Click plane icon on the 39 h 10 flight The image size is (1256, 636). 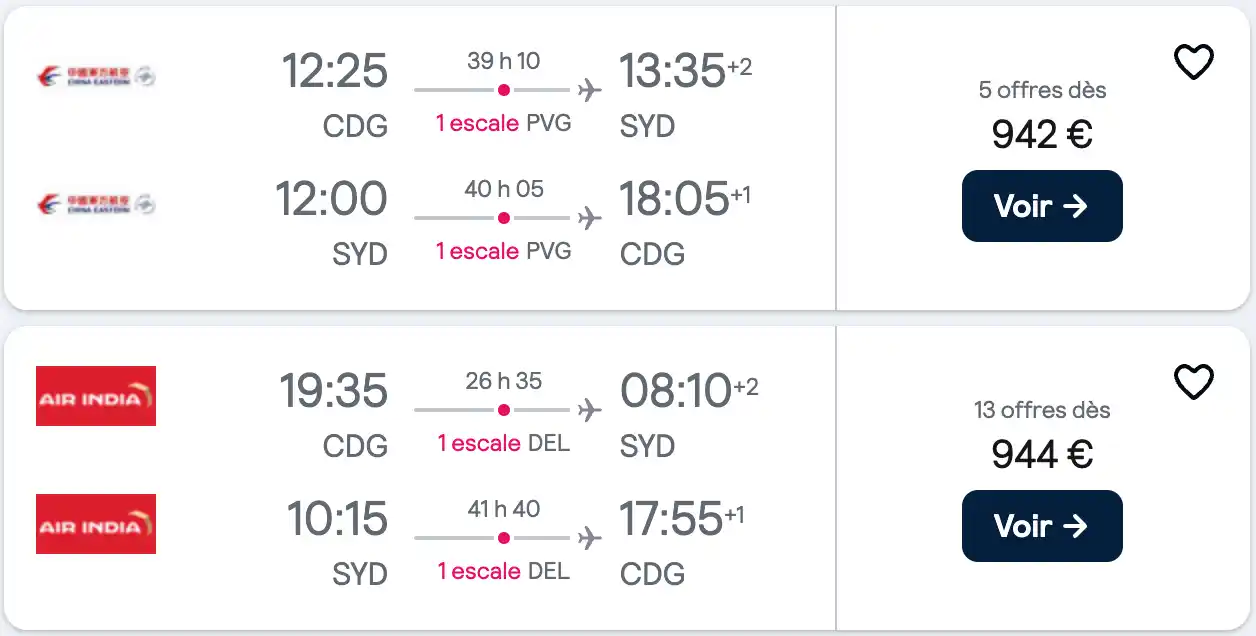[x=590, y=90]
